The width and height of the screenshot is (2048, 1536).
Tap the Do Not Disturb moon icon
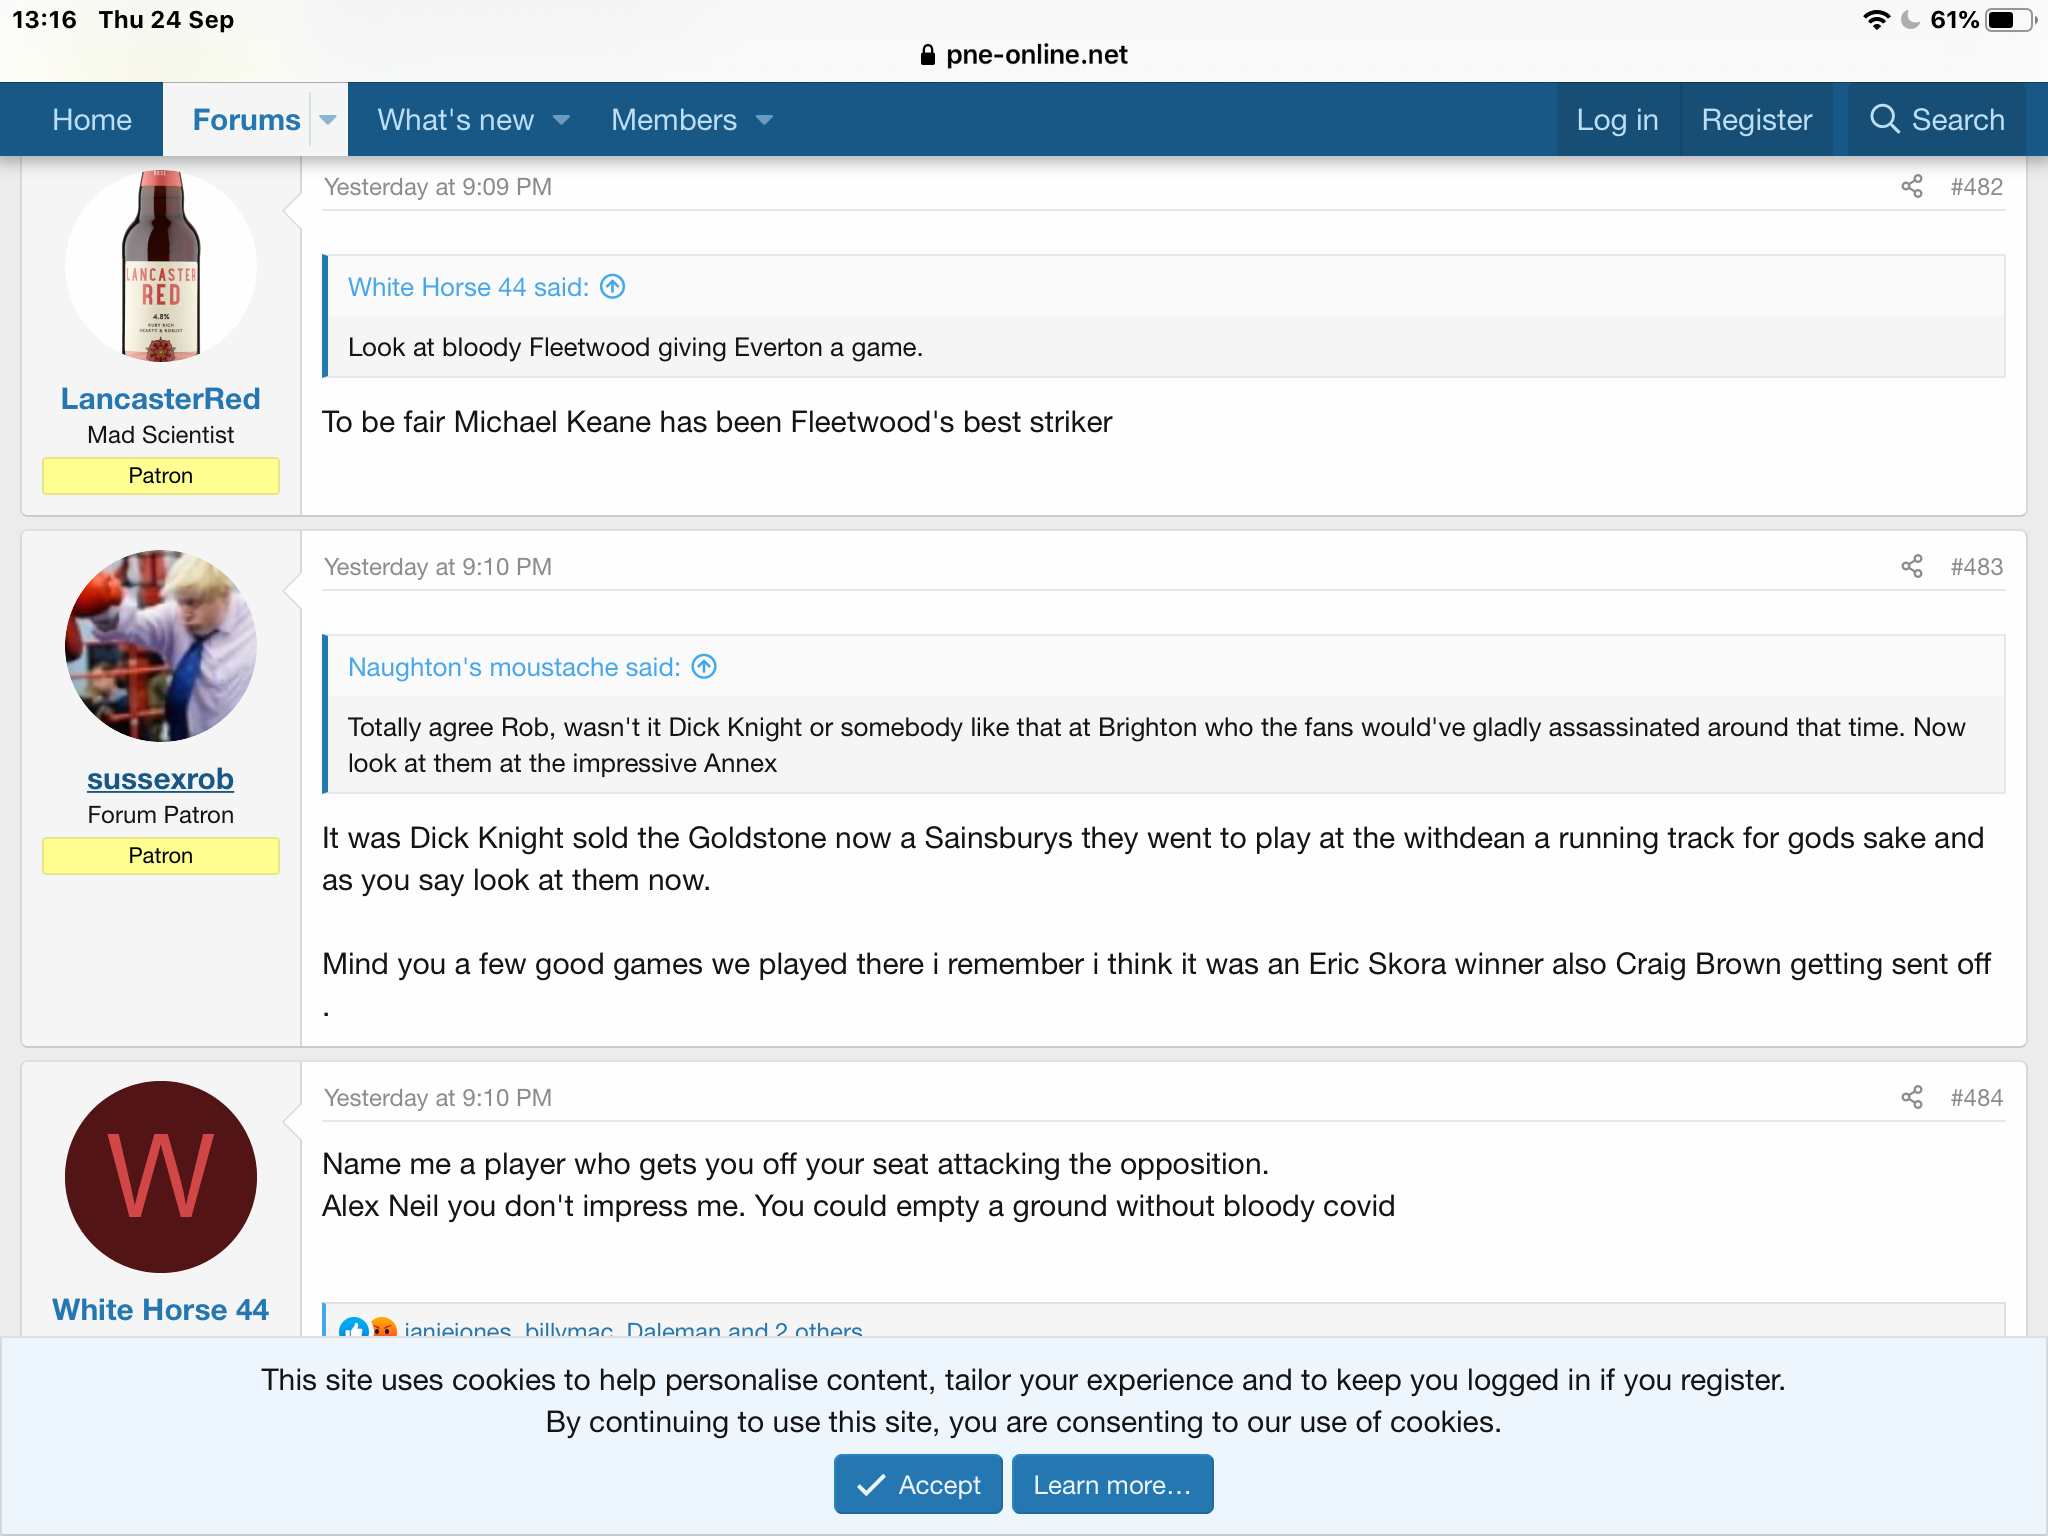click(1910, 20)
